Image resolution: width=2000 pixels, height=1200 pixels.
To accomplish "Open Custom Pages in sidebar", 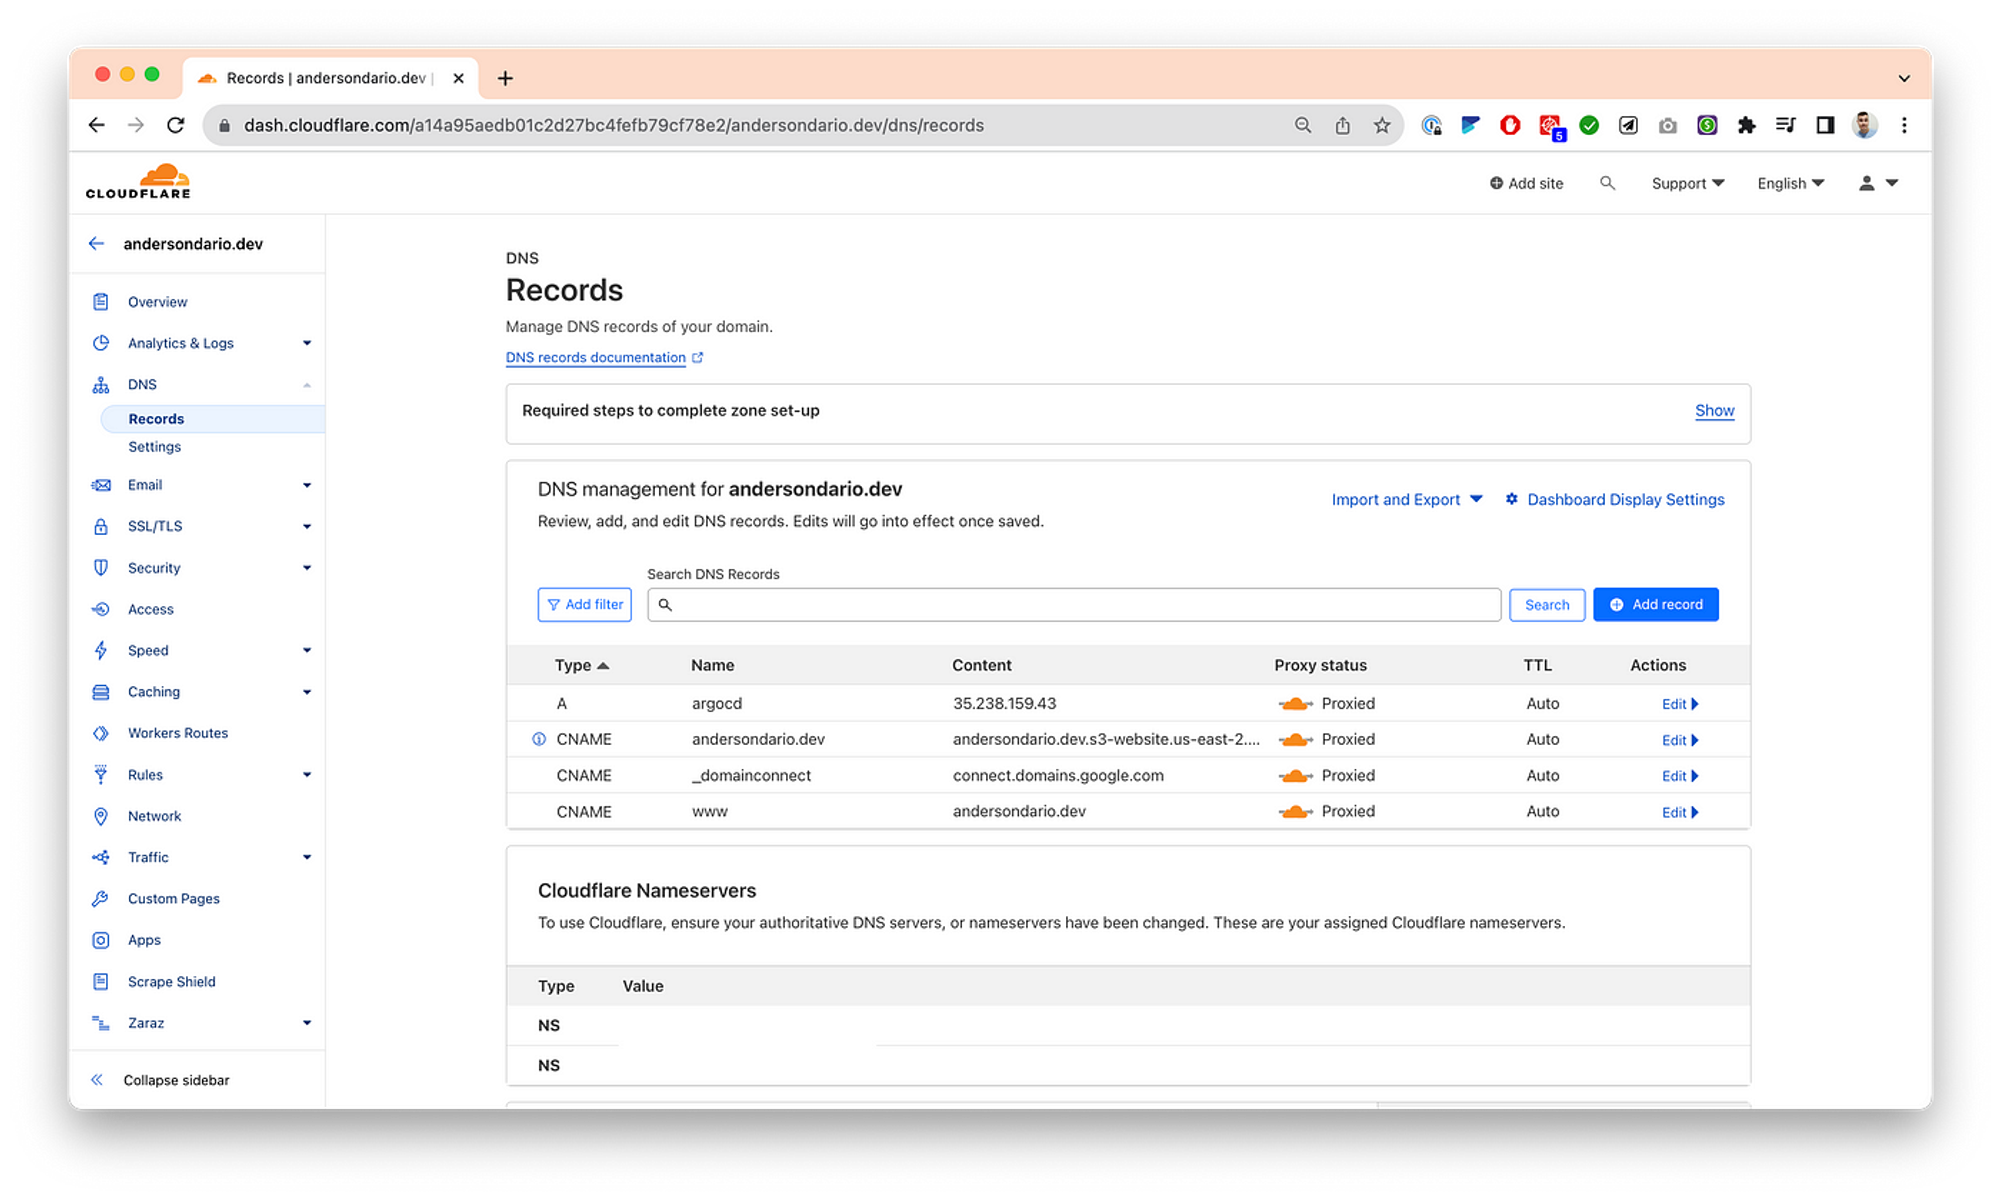I will click(174, 899).
